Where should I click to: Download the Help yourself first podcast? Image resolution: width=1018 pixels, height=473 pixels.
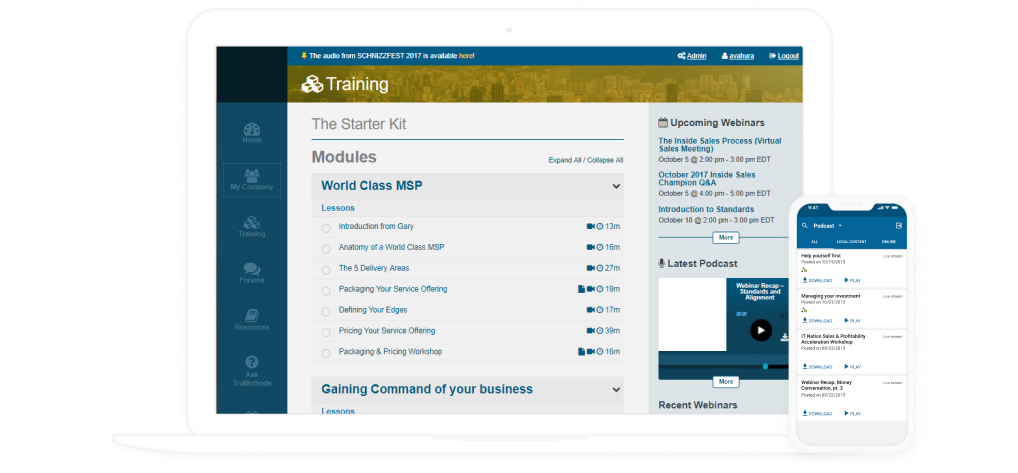(x=817, y=280)
